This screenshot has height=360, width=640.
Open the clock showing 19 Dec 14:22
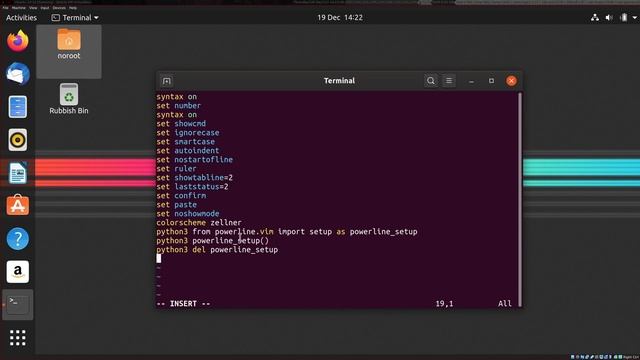pos(340,18)
